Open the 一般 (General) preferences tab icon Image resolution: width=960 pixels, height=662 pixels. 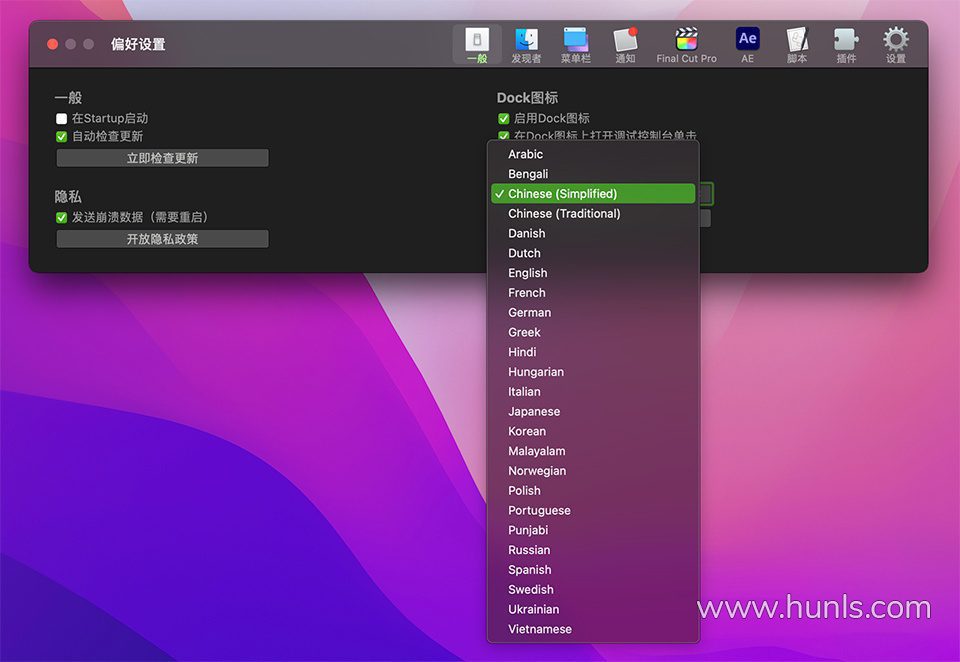477,44
